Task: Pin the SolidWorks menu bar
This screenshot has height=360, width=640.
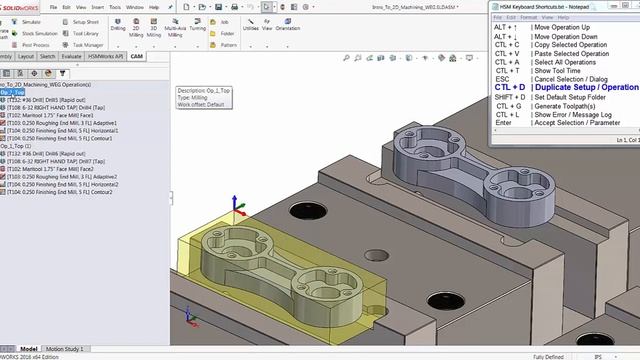Action: pyautogui.click(x=171, y=7)
